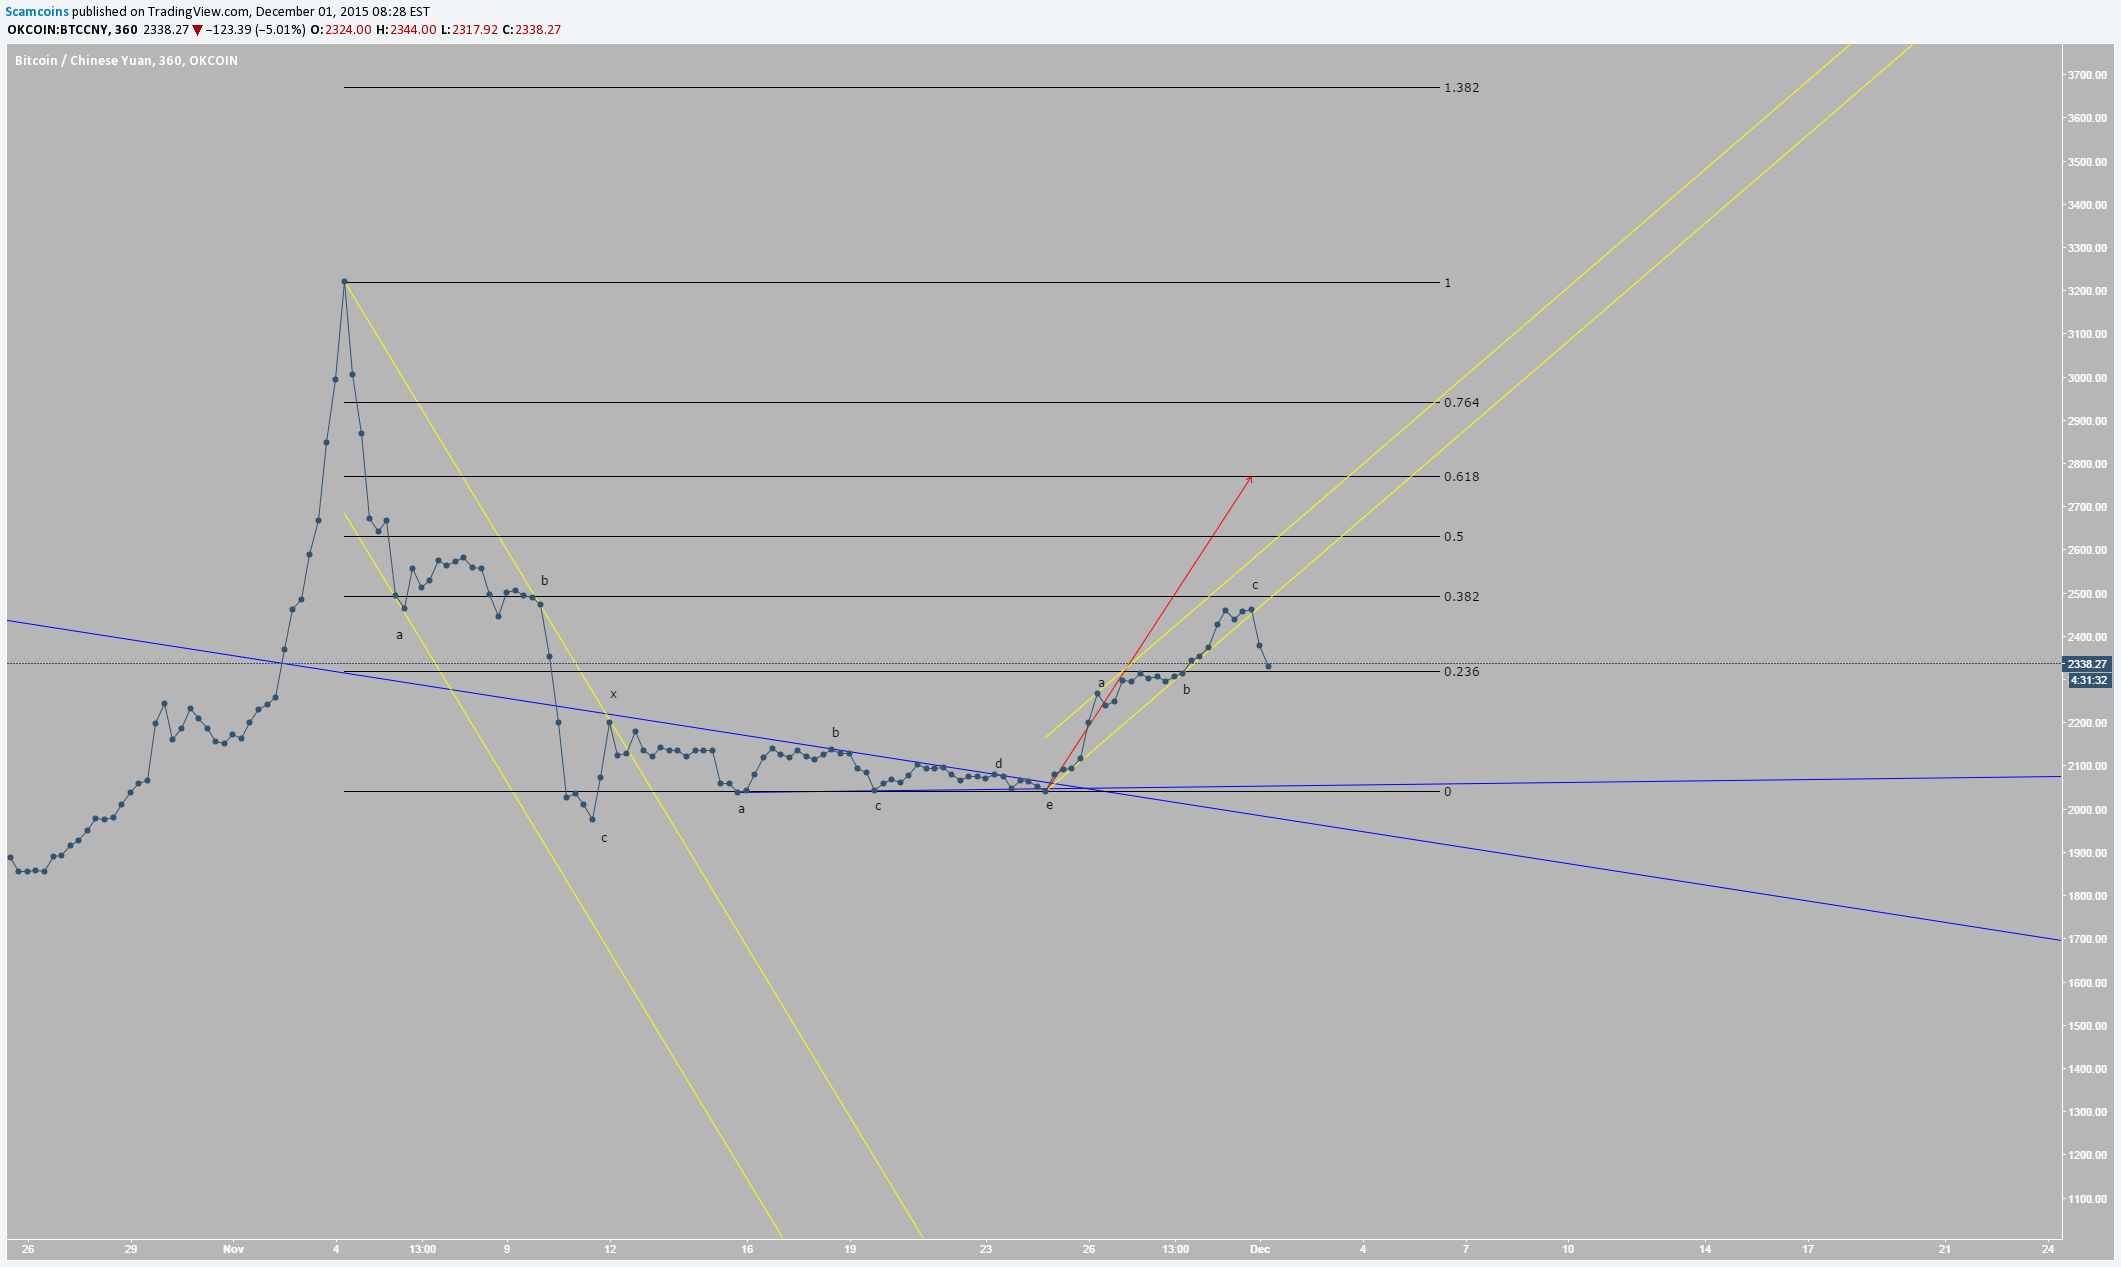
Task: Open the Scamcoins author link
Action: pyautogui.click(x=37, y=11)
